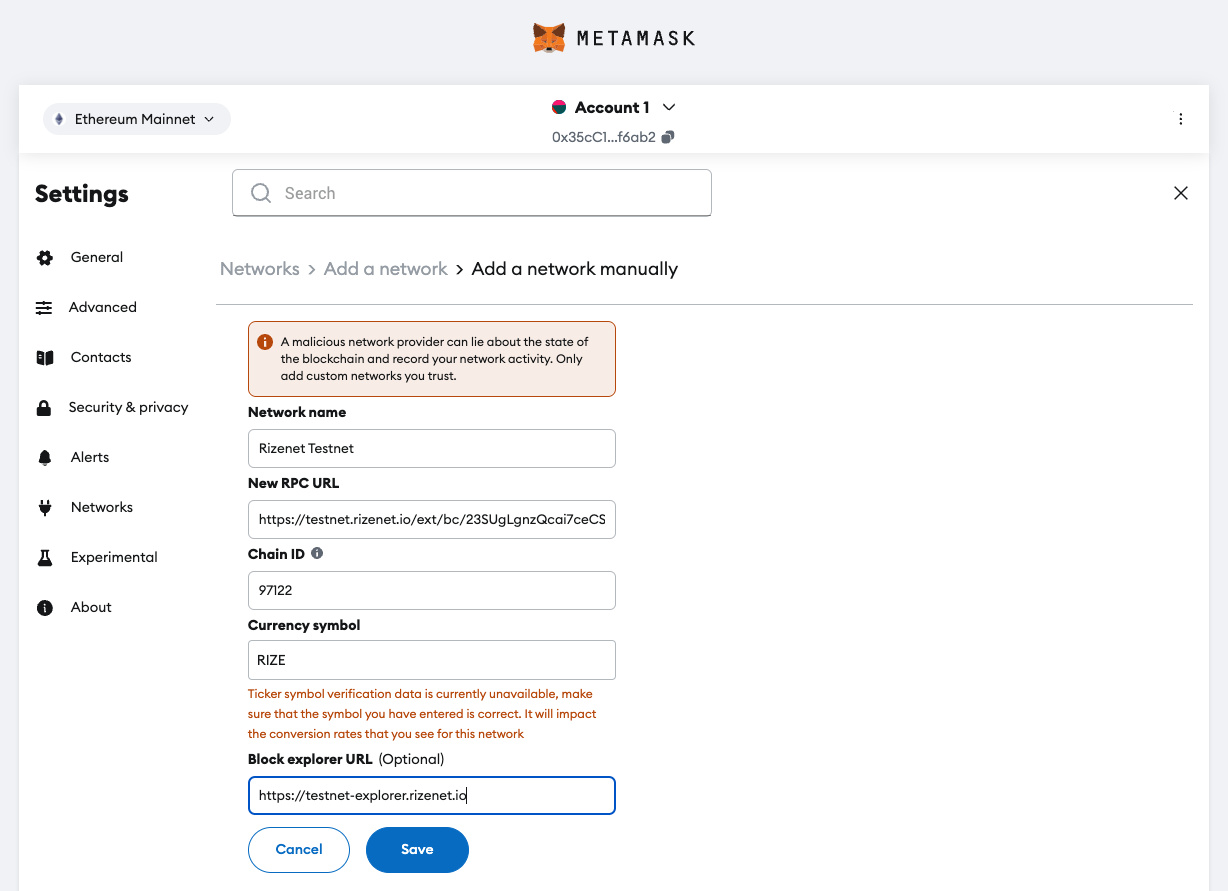
Task: Open the Networks settings section
Action: click(101, 507)
